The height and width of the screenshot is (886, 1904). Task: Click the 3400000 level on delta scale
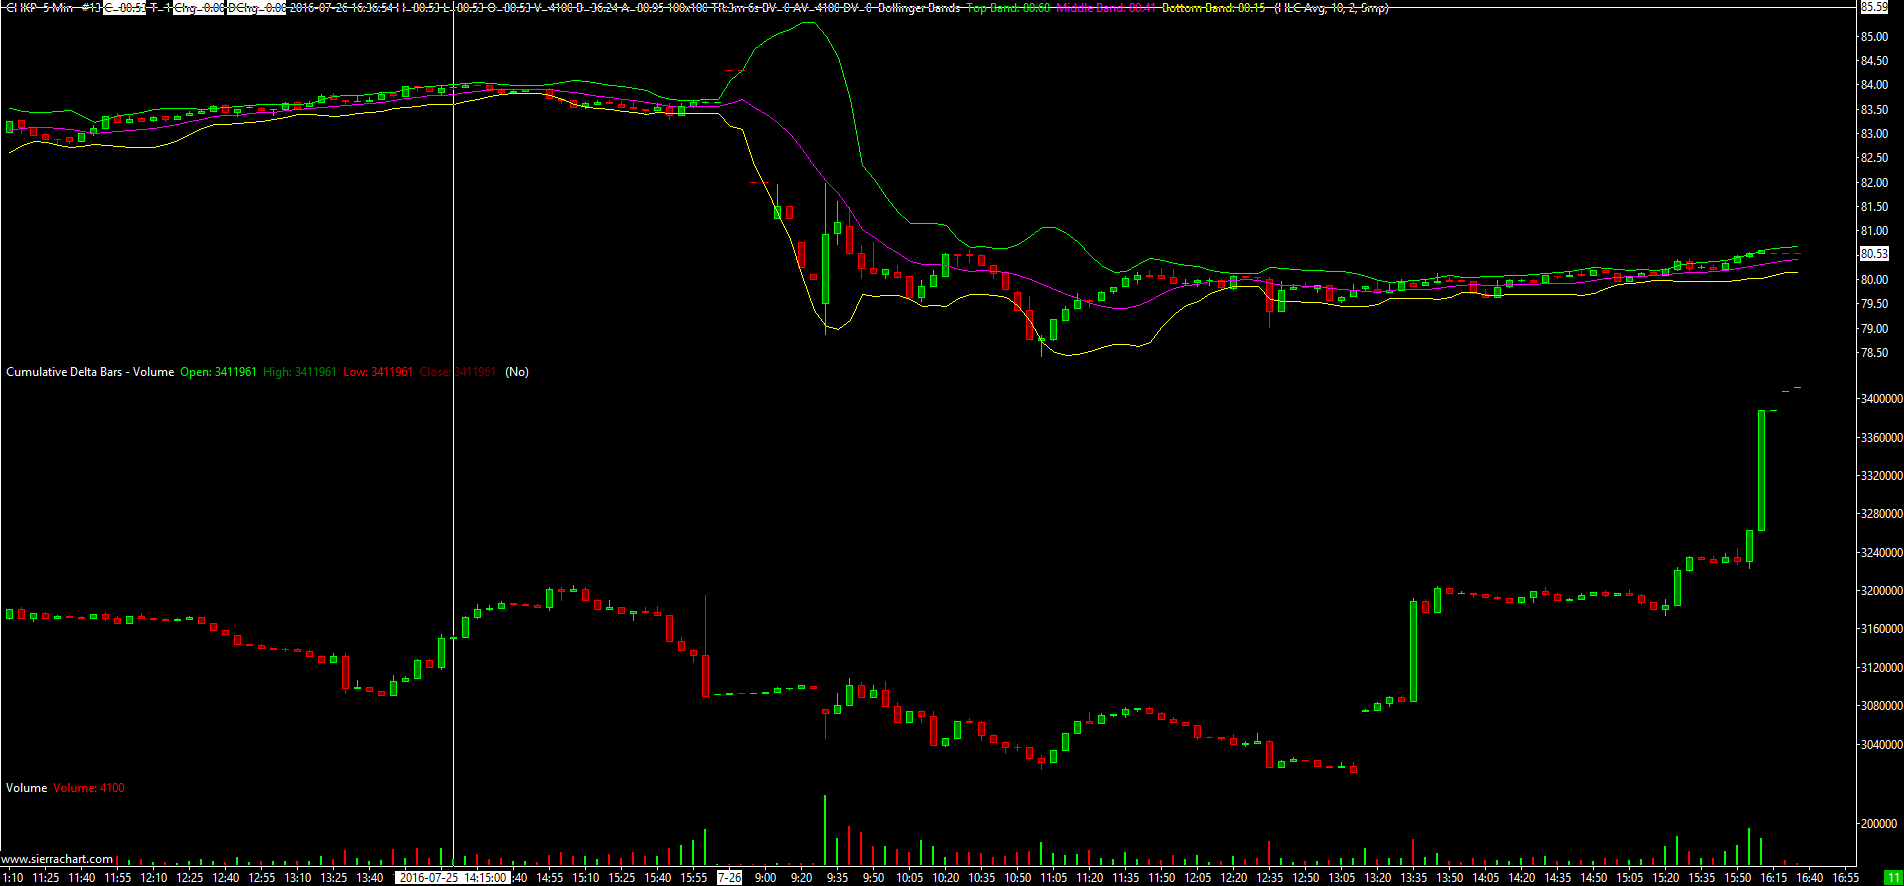(1880, 399)
